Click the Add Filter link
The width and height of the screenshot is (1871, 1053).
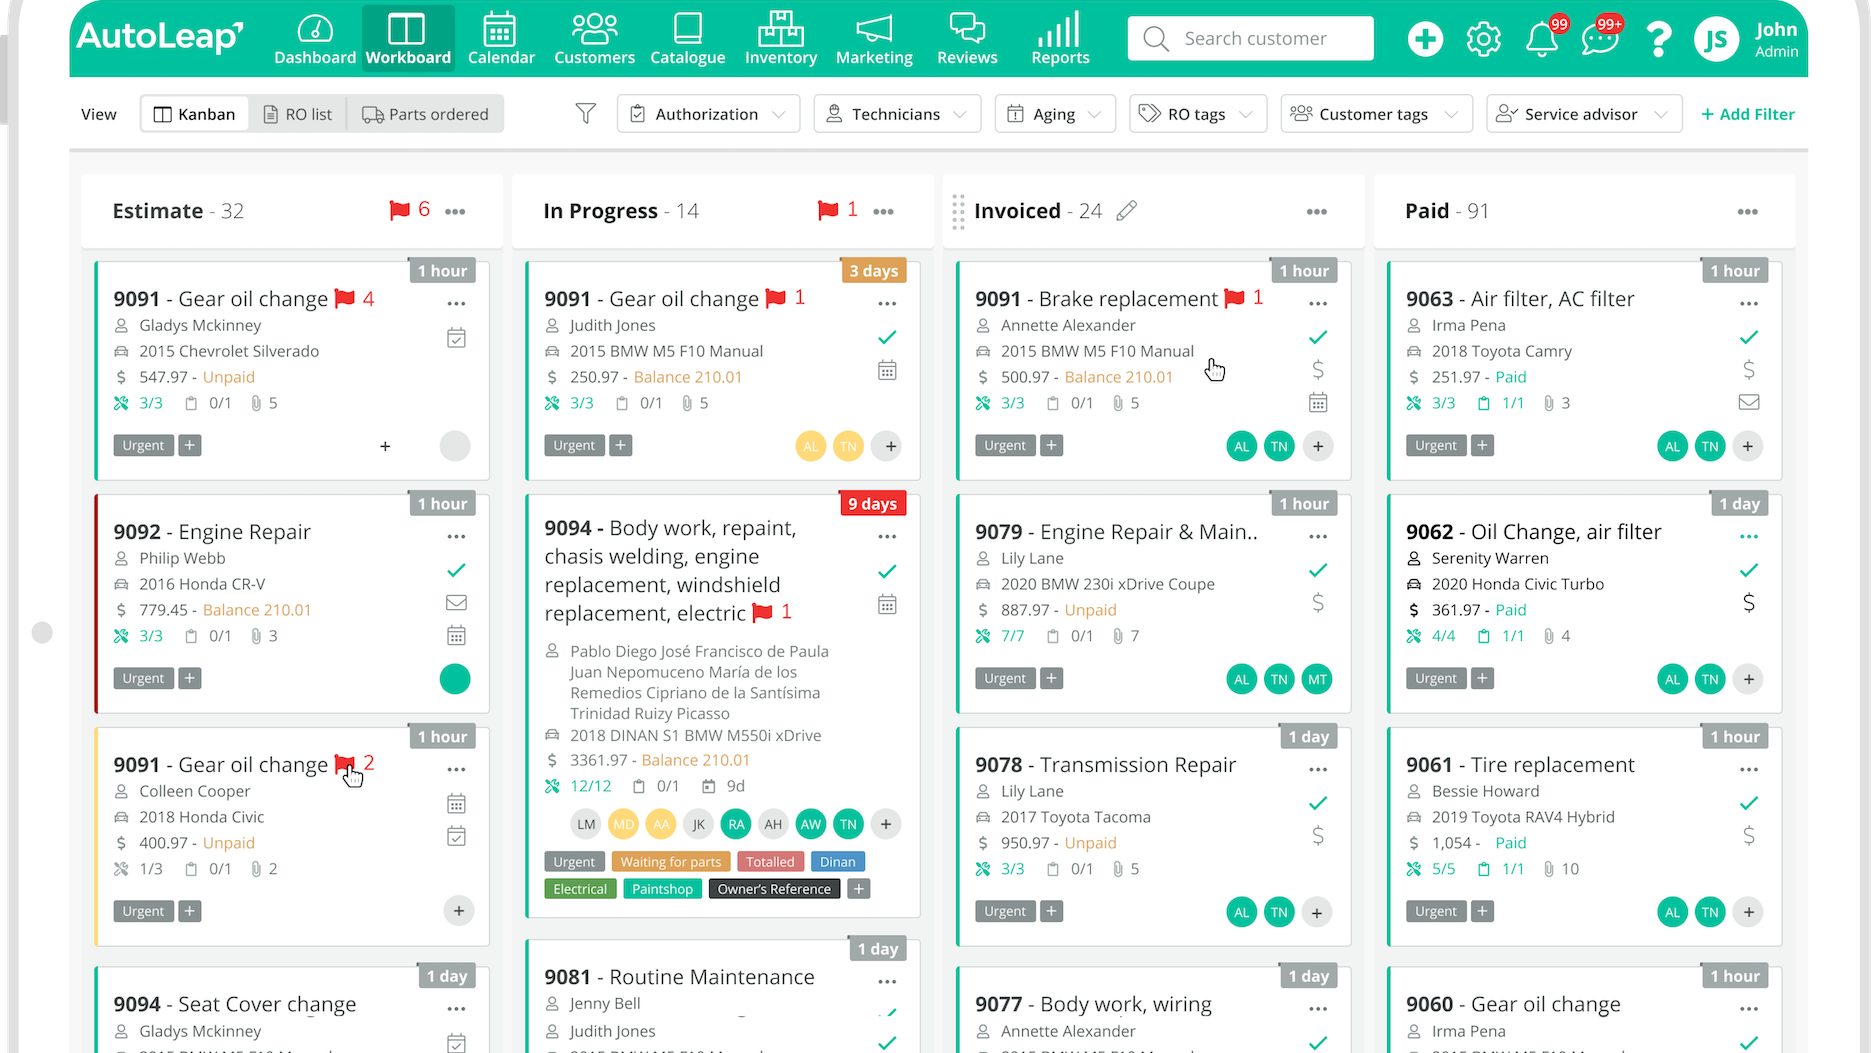1748,114
